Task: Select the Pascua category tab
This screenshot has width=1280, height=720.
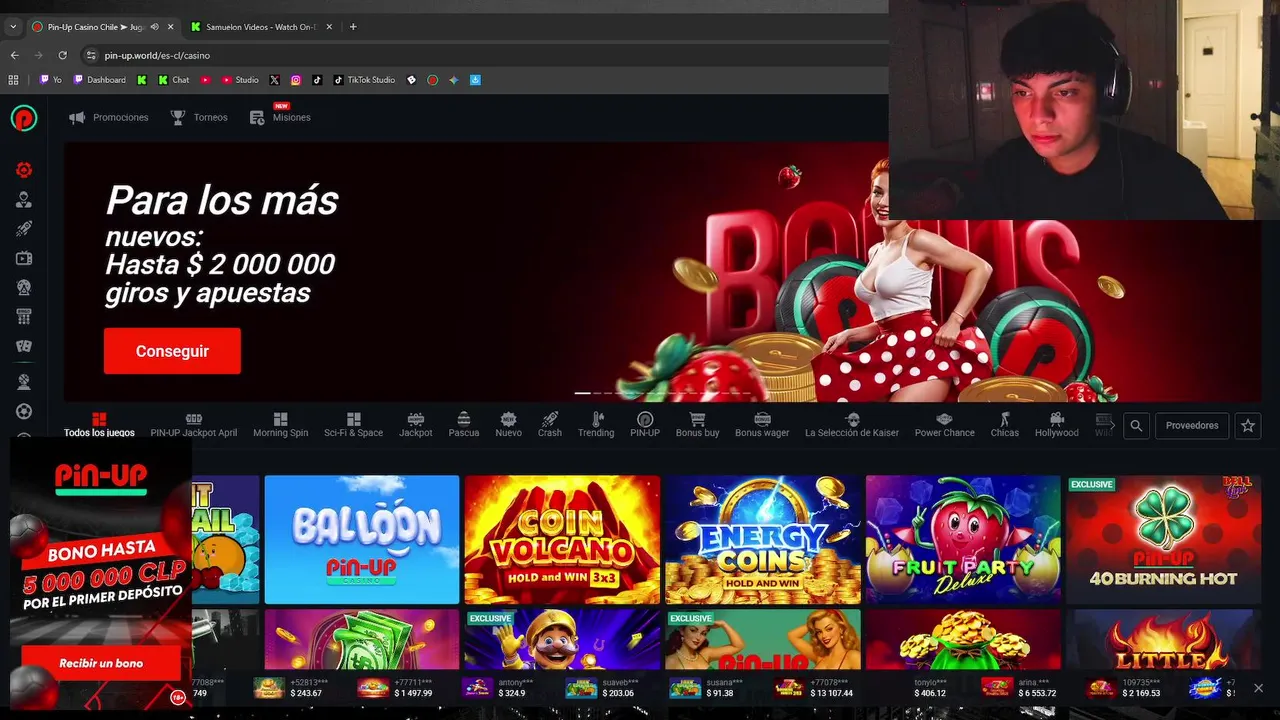Action: (x=464, y=425)
